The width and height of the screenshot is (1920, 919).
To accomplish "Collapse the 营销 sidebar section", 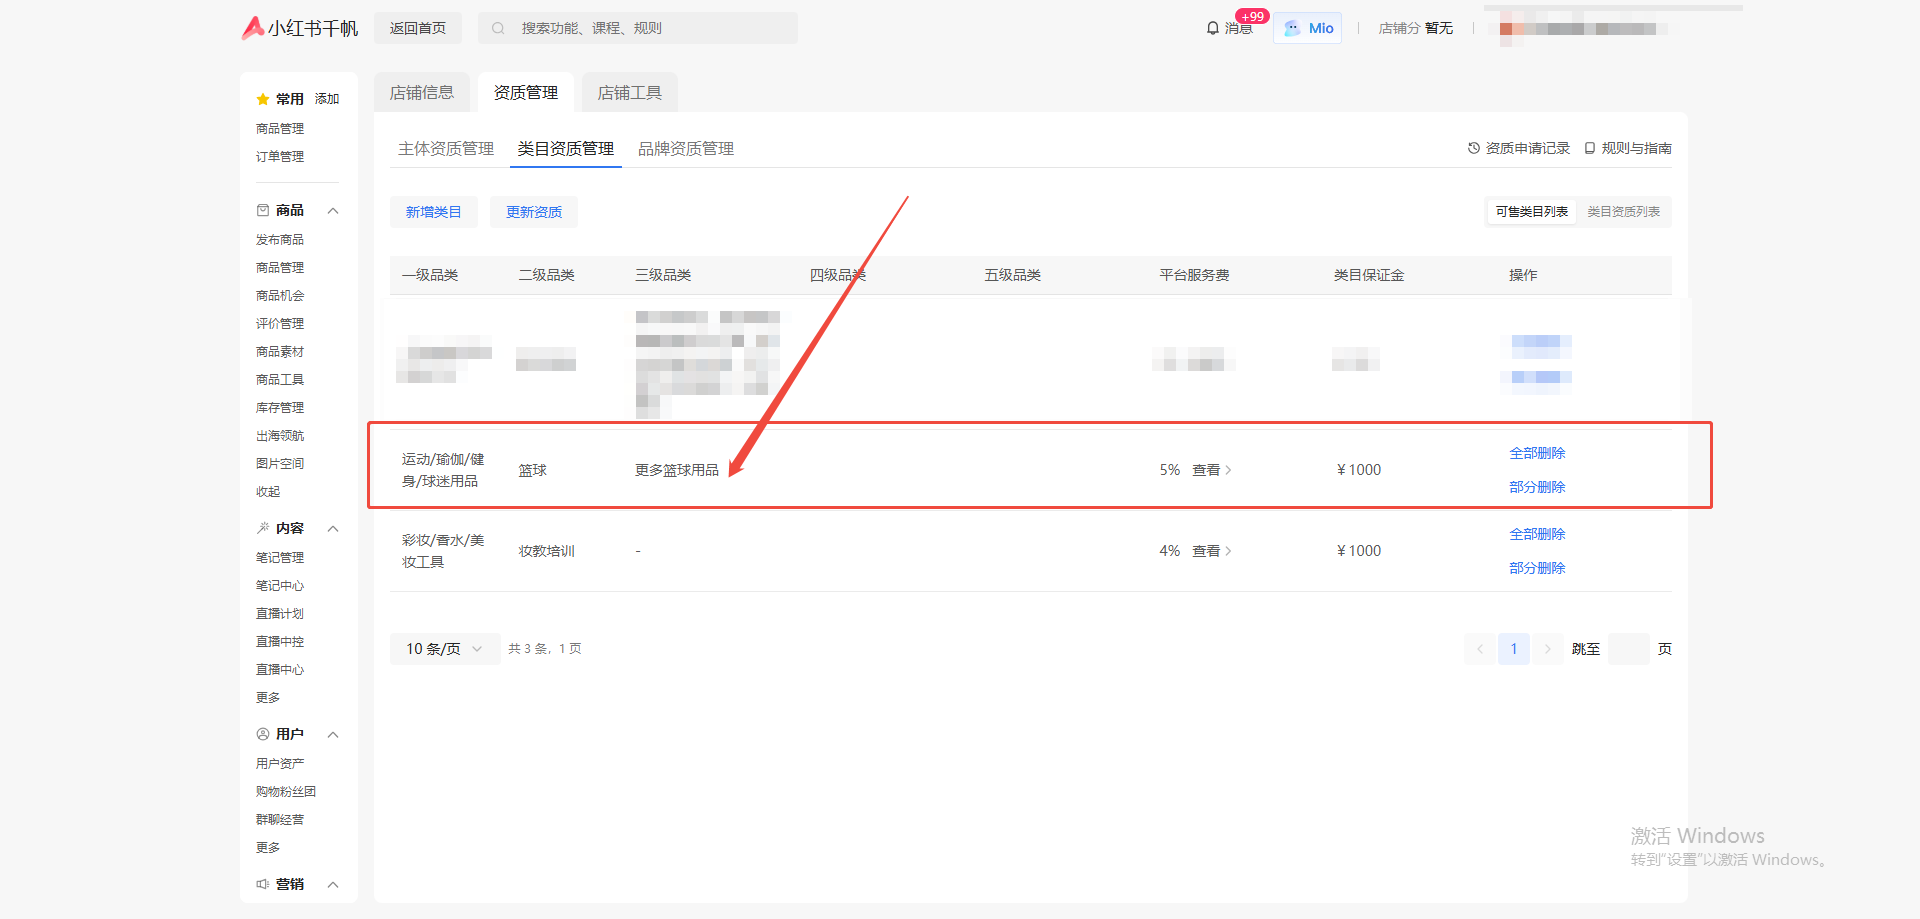I will coord(333,884).
